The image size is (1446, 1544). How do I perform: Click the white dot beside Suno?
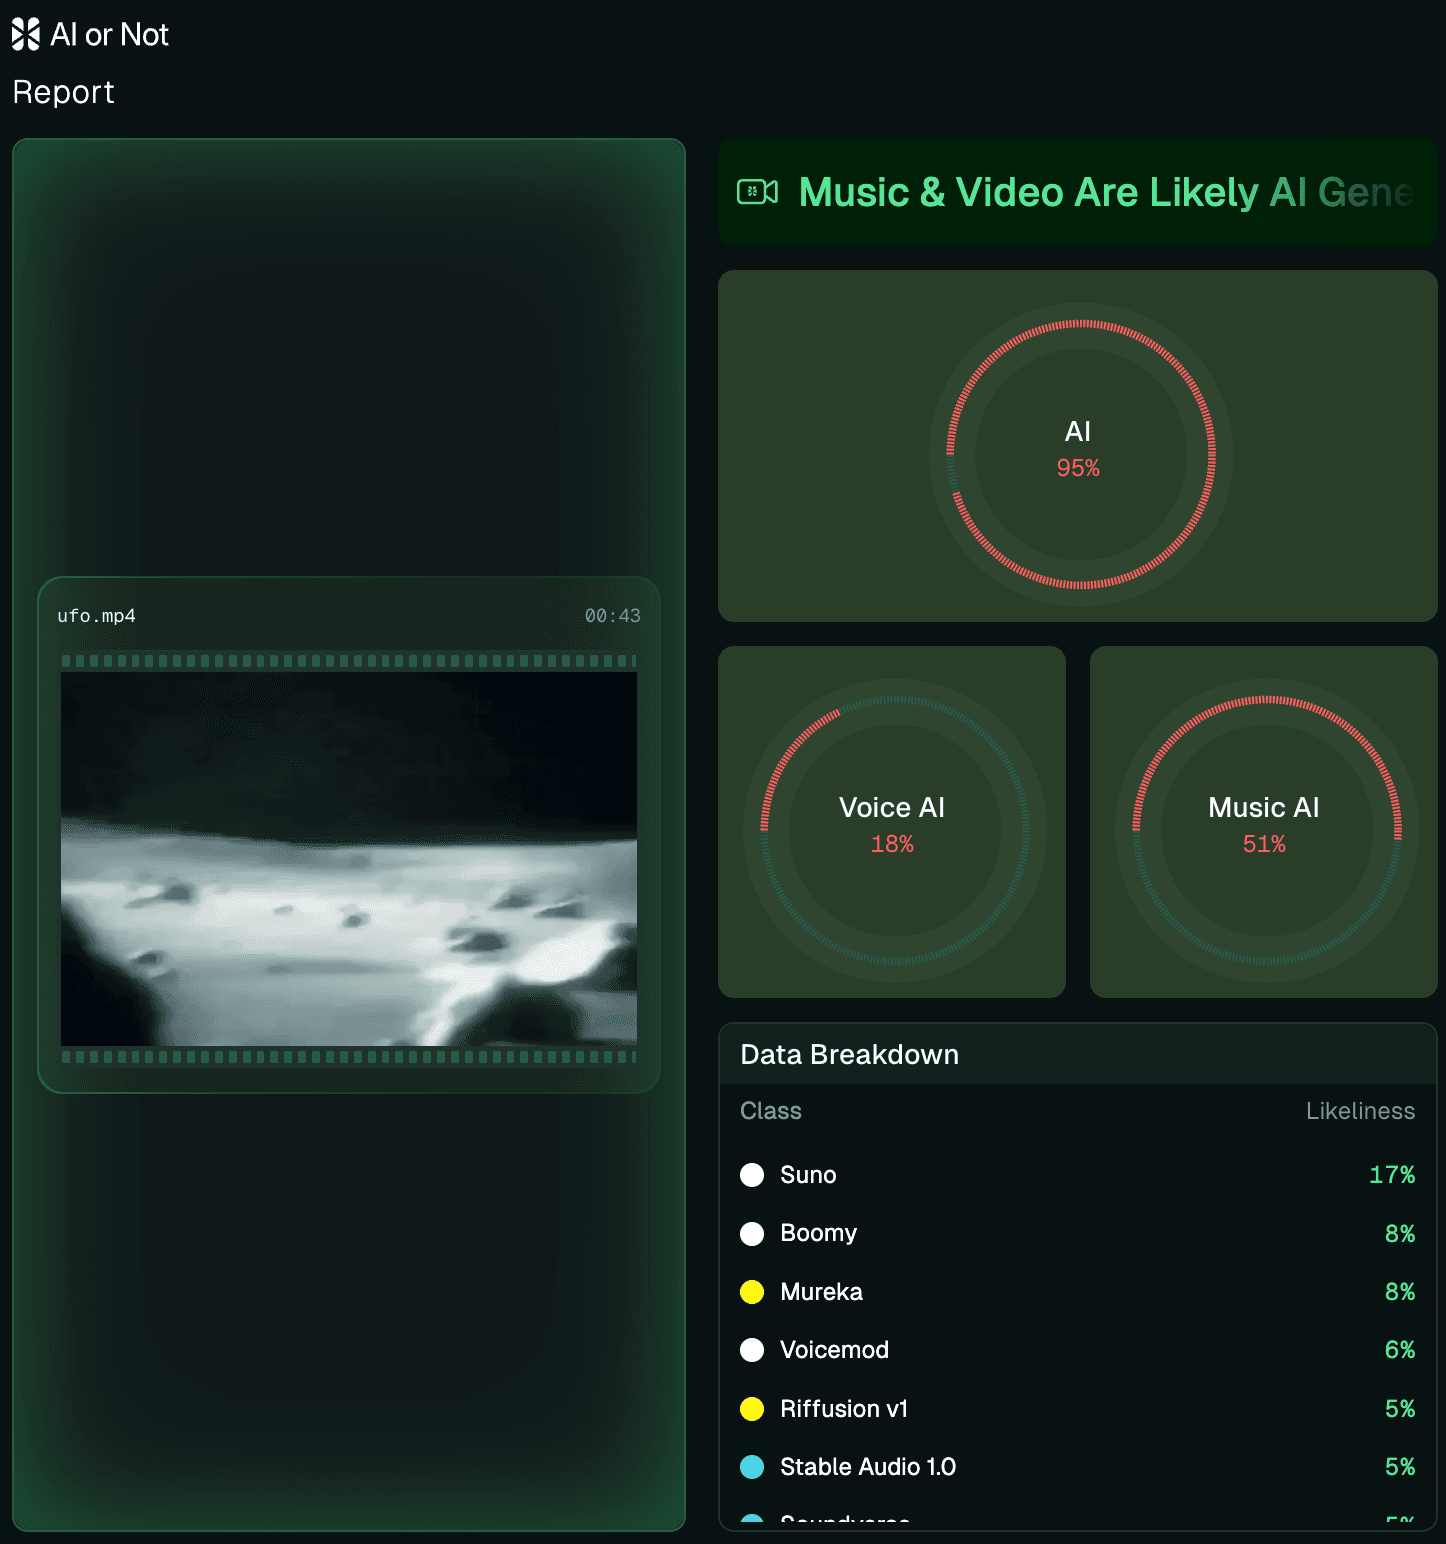(x=752, y=1175)
